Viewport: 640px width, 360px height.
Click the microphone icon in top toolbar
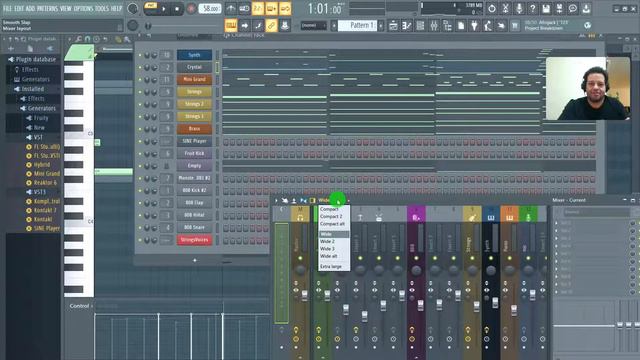[x=519, y=8]
